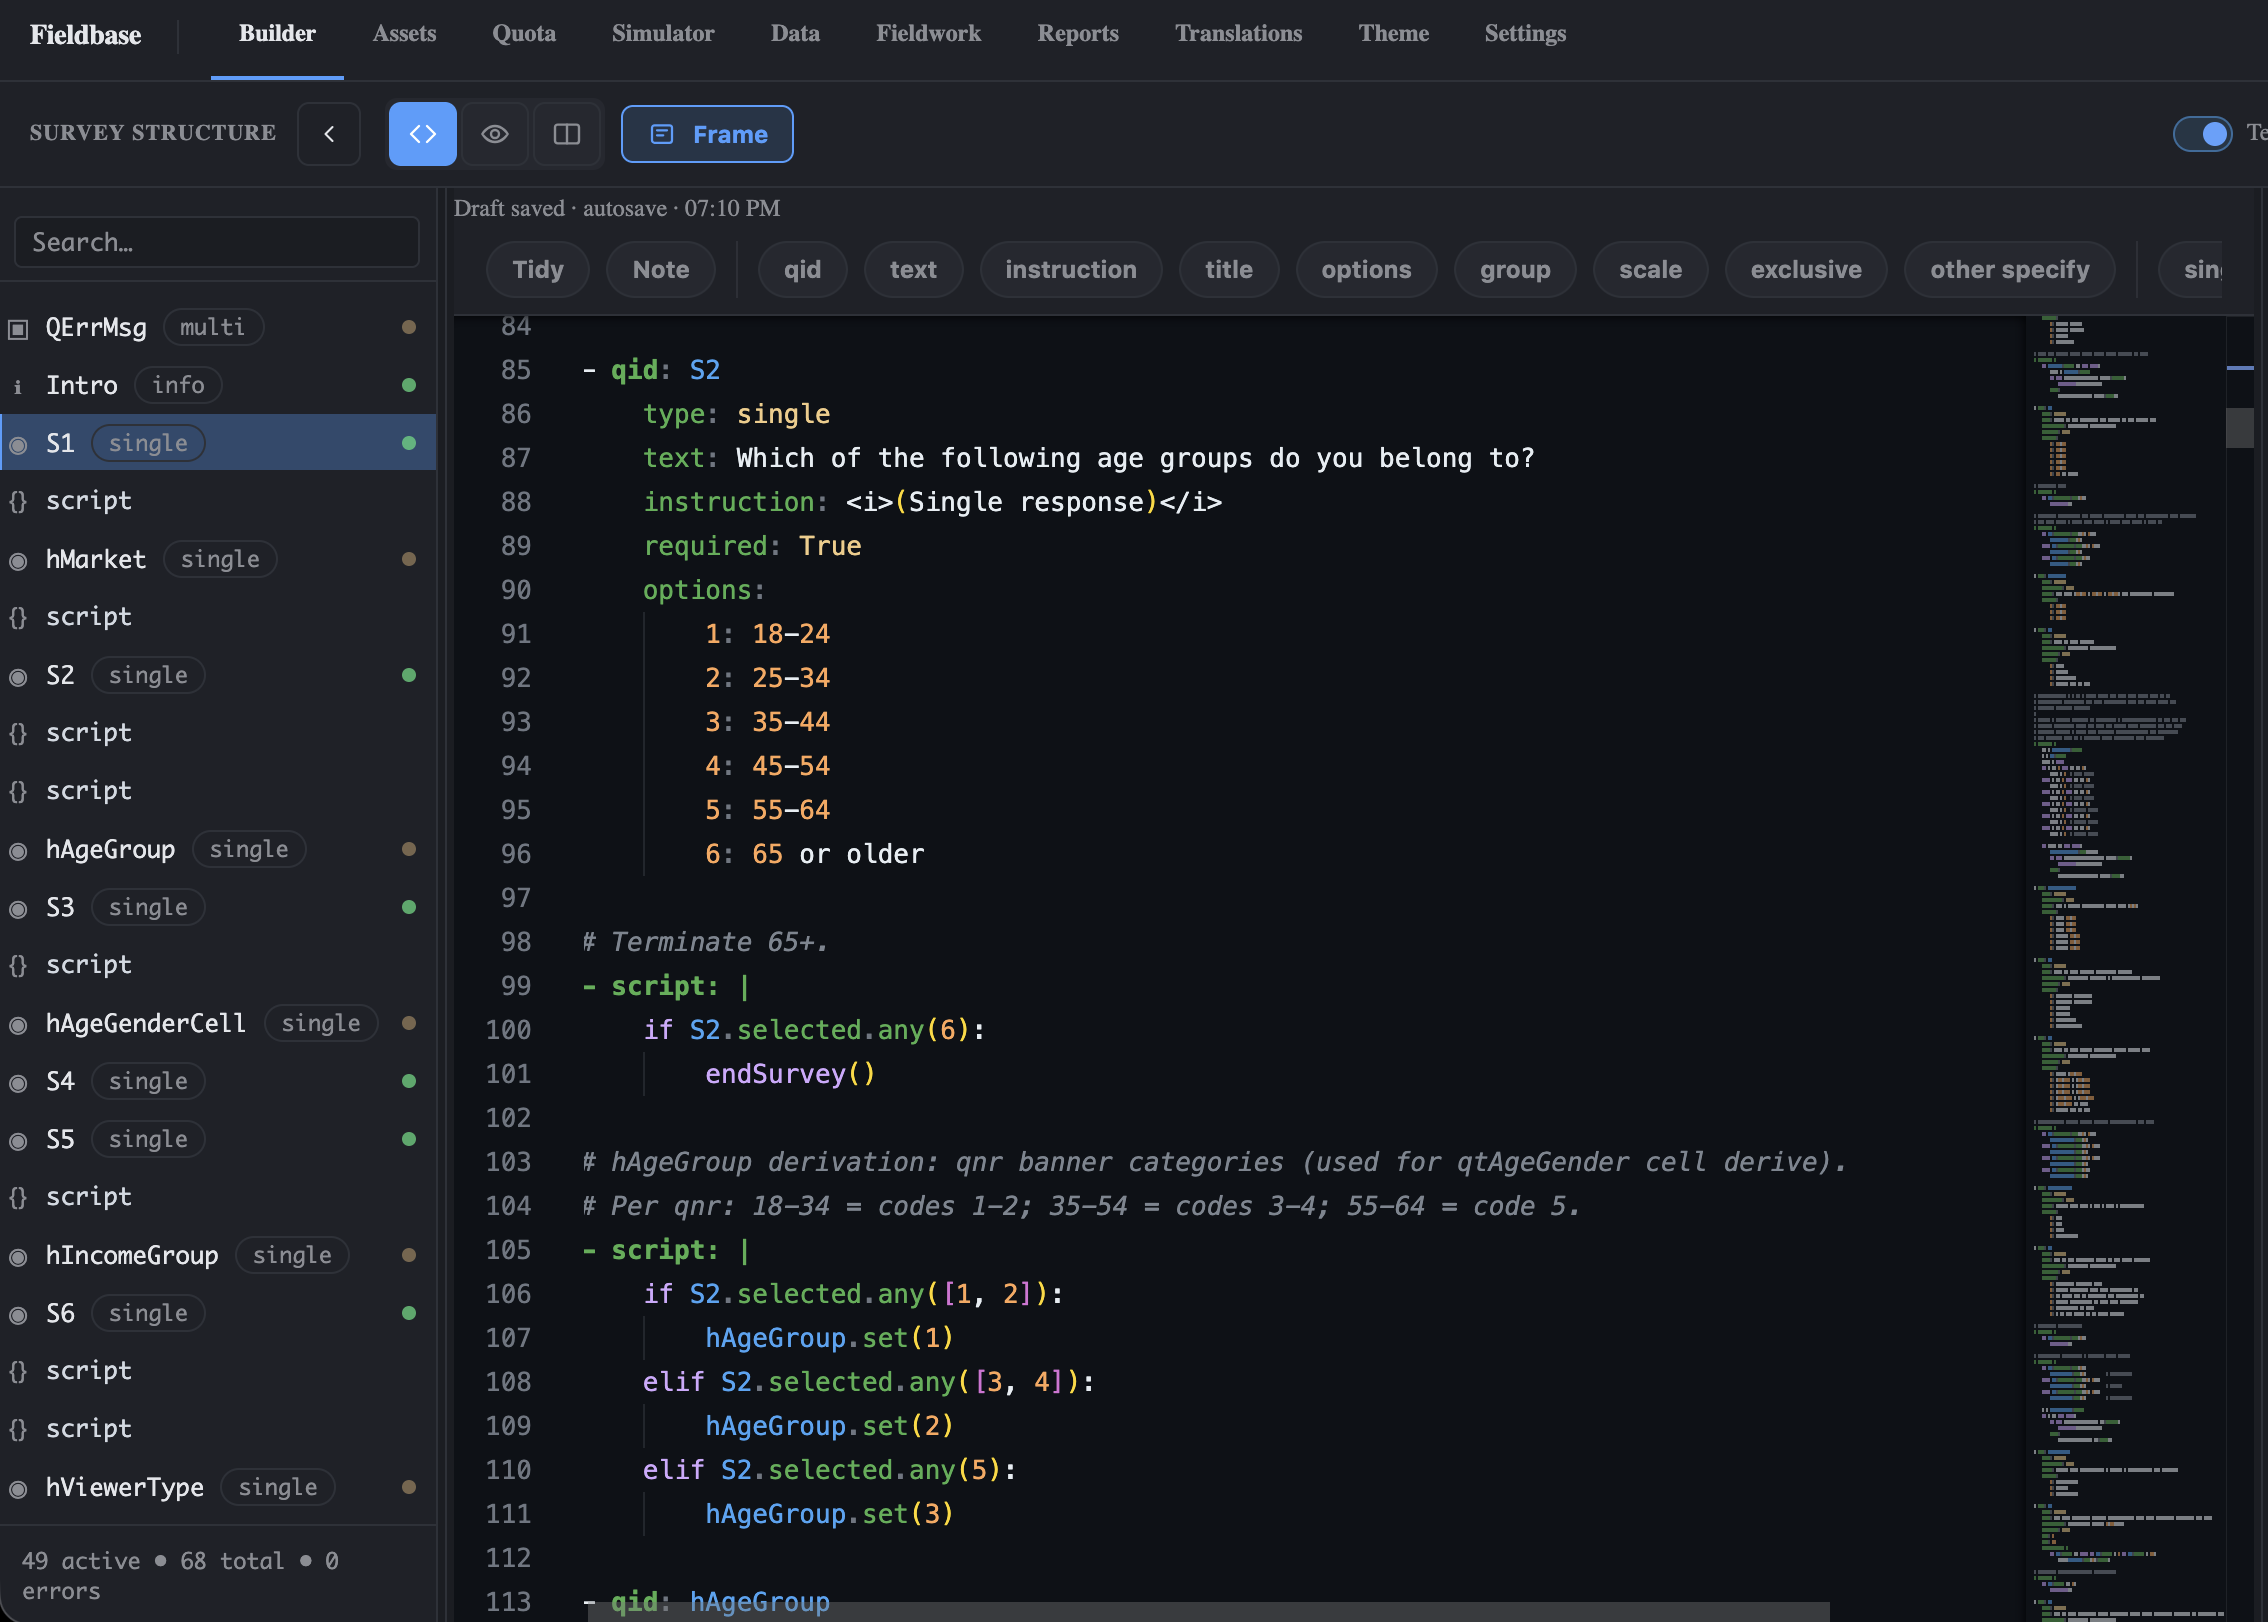Insert the scale snippet
Image resolution: width=2268 pixels, height=1622 pixels.
pos(1650,270)
